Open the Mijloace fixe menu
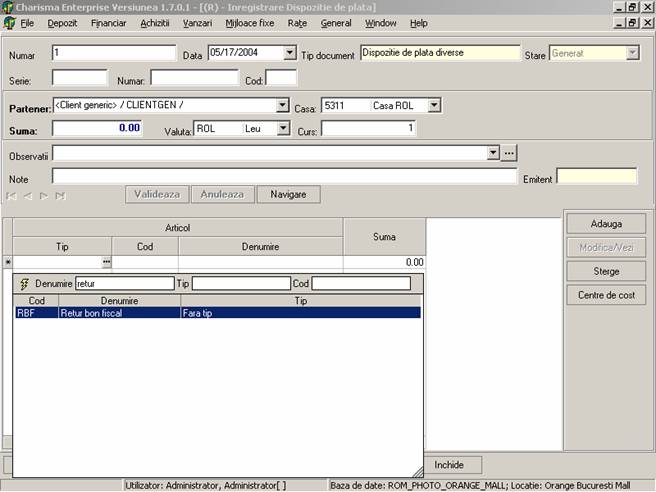The width and height of the screenshot is (656, 492). click(250, 23)
